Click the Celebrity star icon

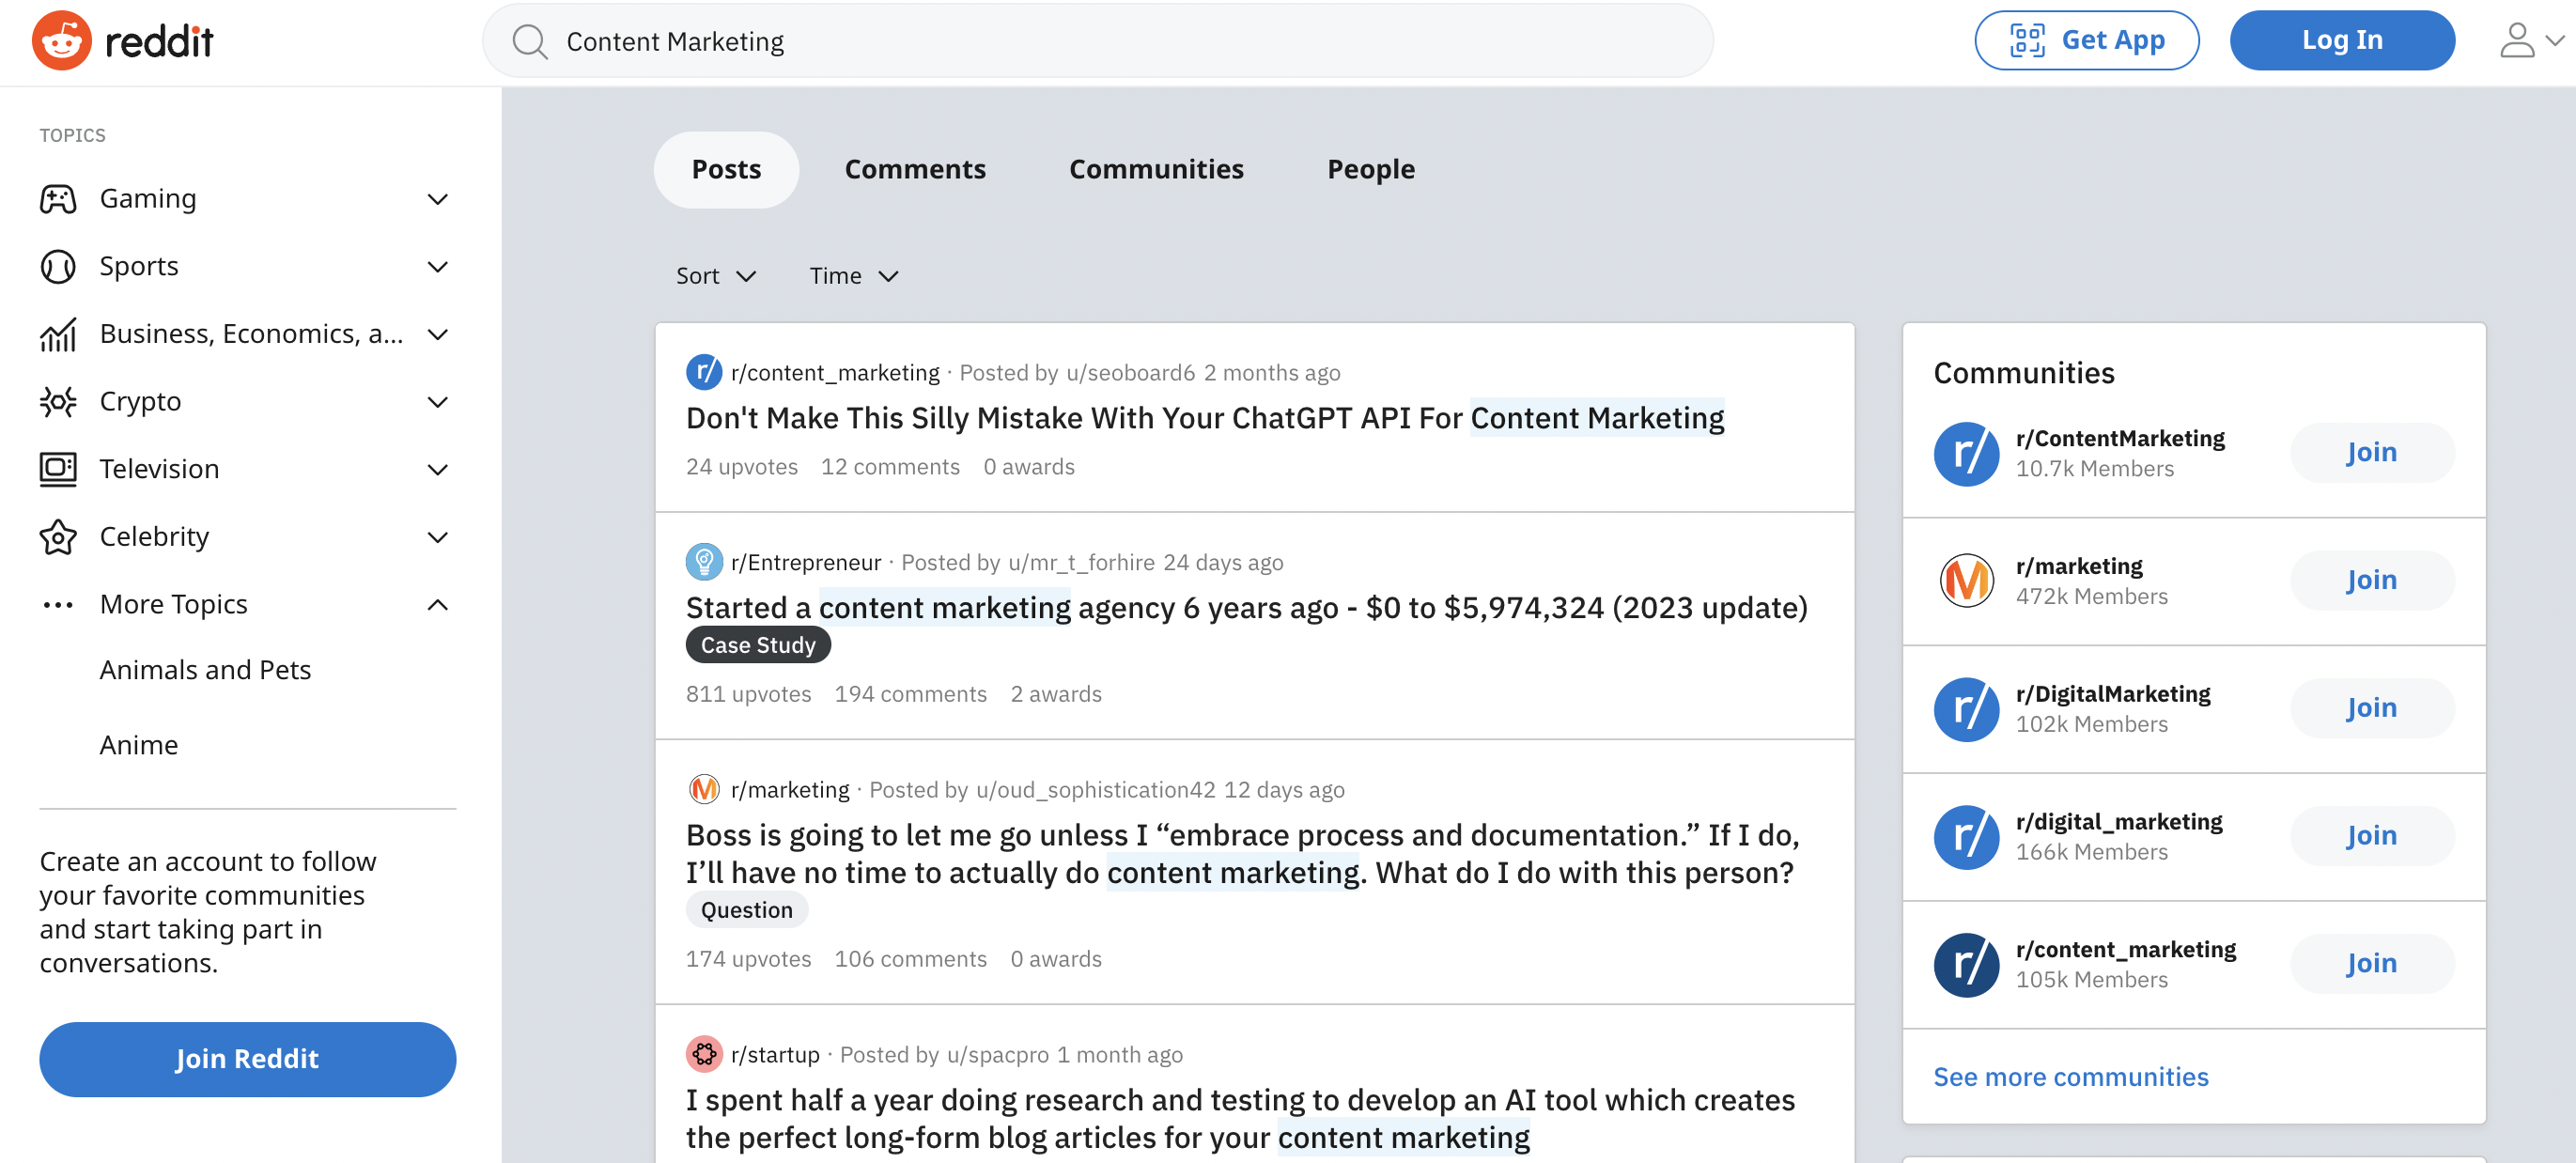(x=58, y=537)
